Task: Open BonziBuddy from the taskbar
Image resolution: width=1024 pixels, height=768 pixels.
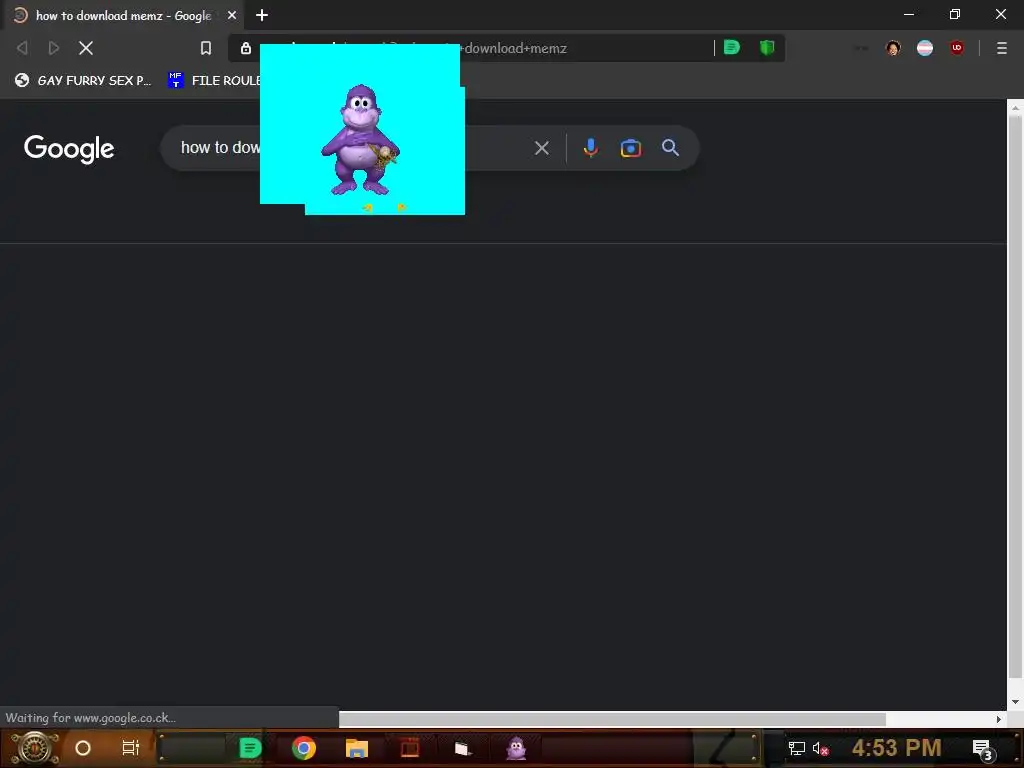Action: 516,748
